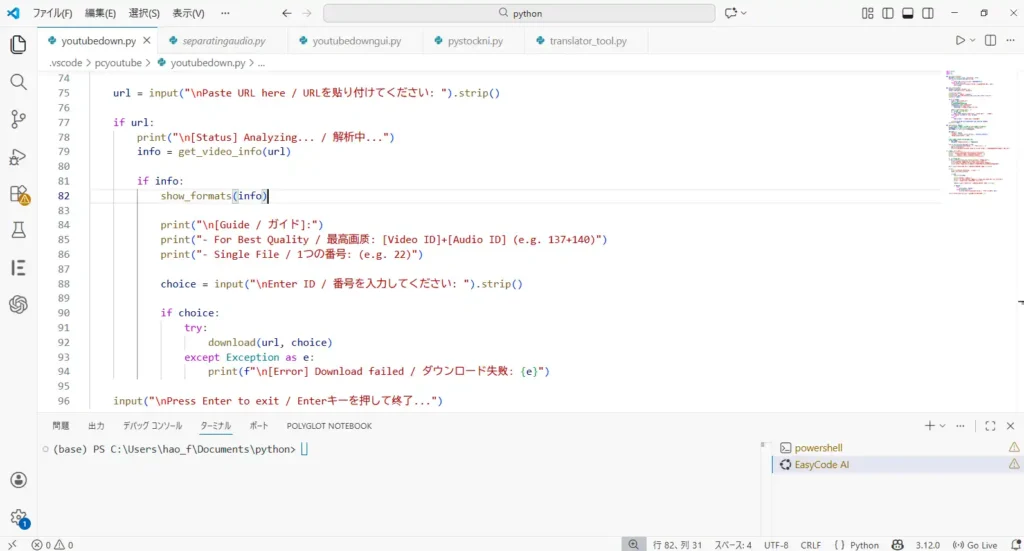Click the VS Code logo icon
Image resolution: width=1024 pixels, height=551 pixels.
(12, 13)
